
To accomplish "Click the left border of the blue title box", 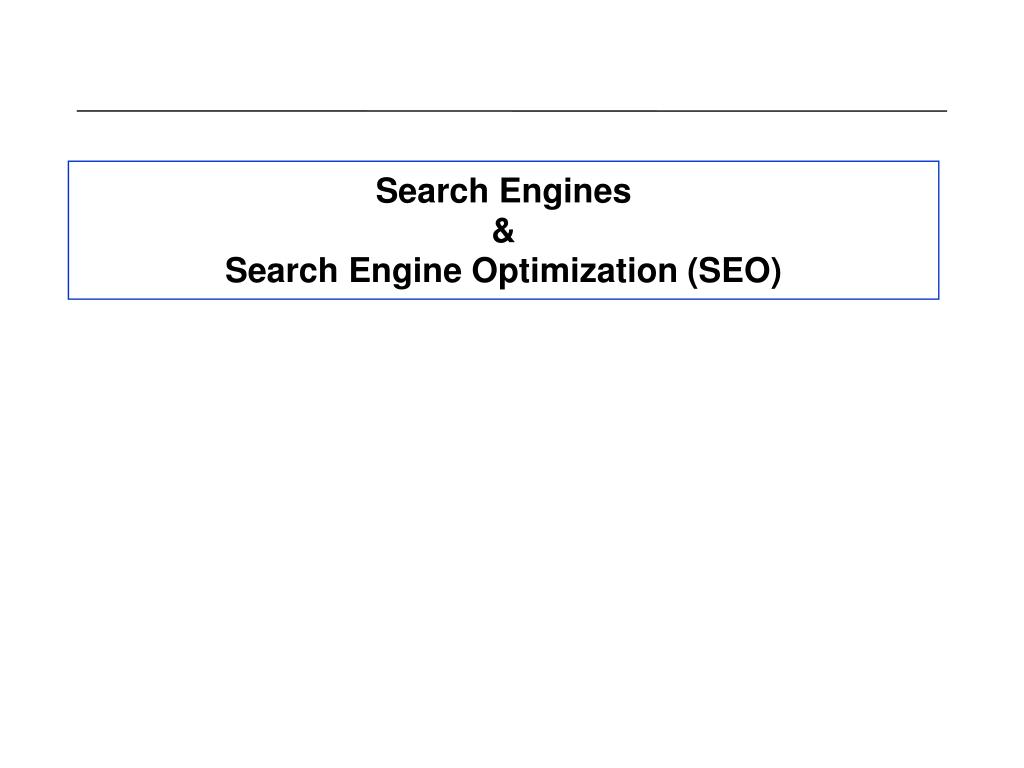I will [69, 230].
